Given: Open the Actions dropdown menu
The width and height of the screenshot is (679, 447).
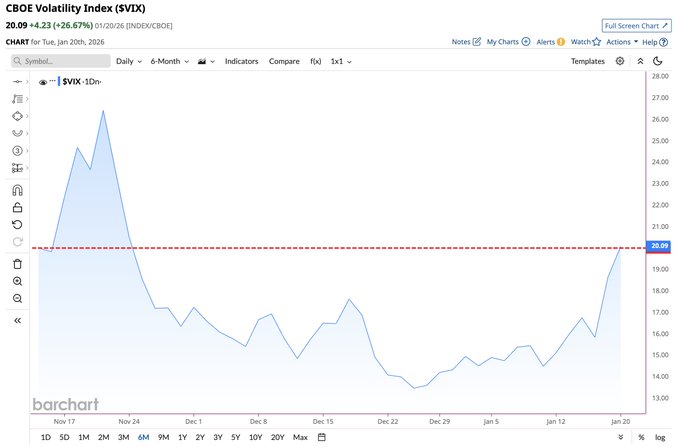Looking at the screenshot, I should pos(622,42).
